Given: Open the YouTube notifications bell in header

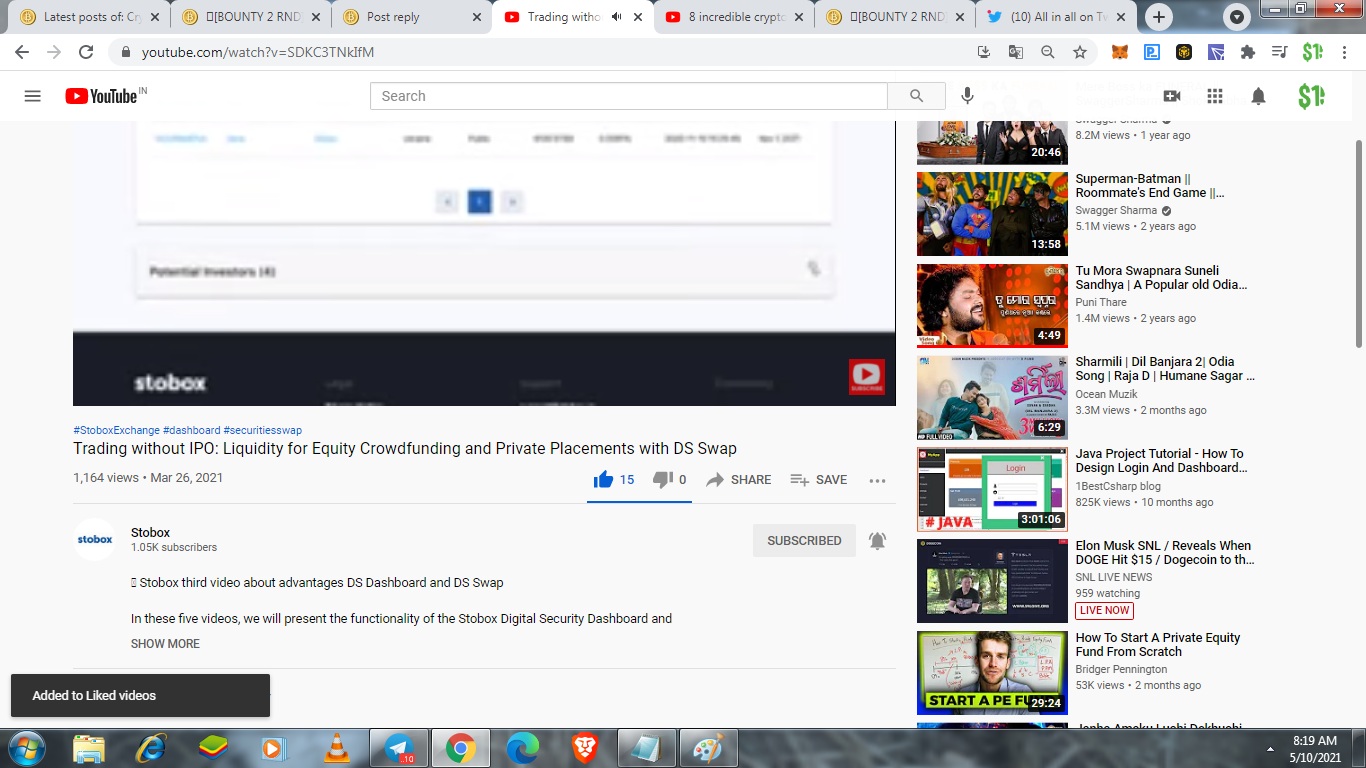Looking at the screenshot, I should [1258, 96].
